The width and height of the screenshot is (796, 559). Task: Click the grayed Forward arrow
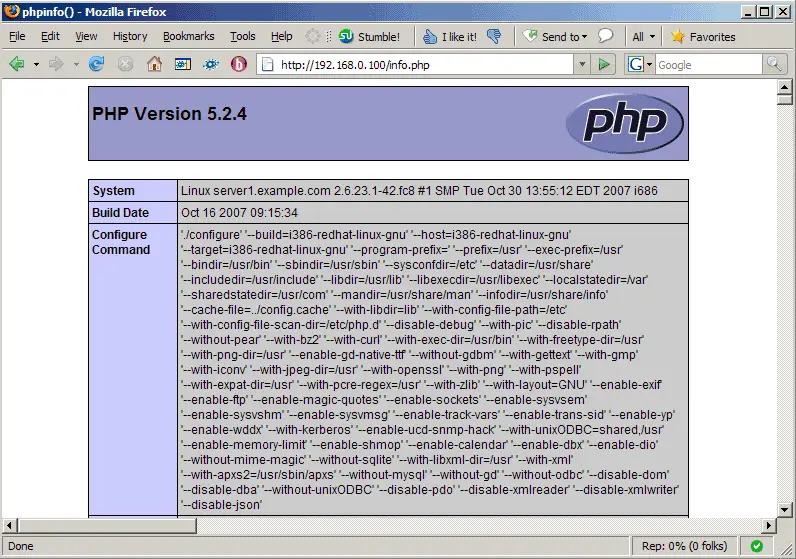pyautogui.click(x=56, y=64)
